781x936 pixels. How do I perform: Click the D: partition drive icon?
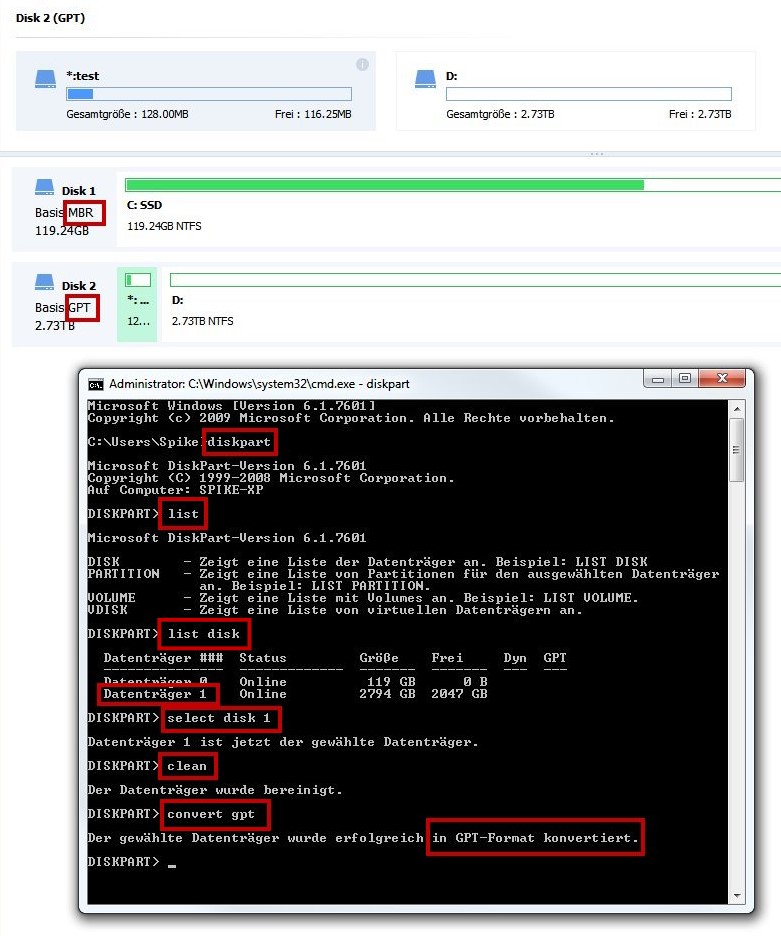[425, 79]
